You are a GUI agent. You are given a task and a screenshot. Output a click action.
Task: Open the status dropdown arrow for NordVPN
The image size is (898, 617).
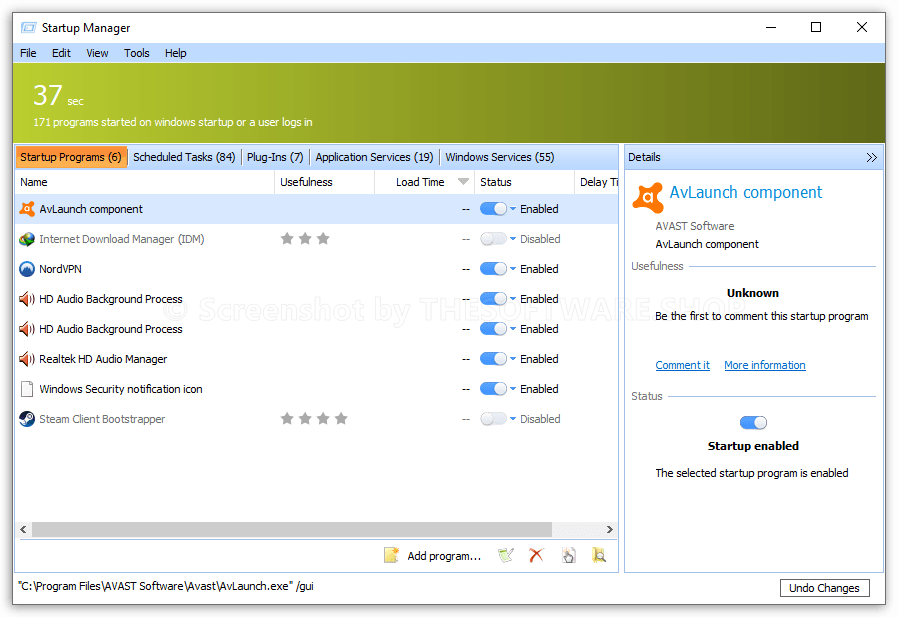tap(513, 268)
